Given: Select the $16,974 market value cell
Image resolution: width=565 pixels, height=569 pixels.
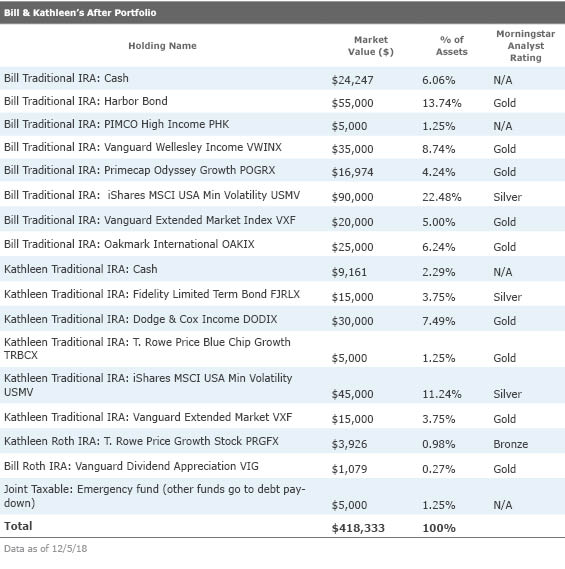Looking at the screenshot, I should (352, 172).
